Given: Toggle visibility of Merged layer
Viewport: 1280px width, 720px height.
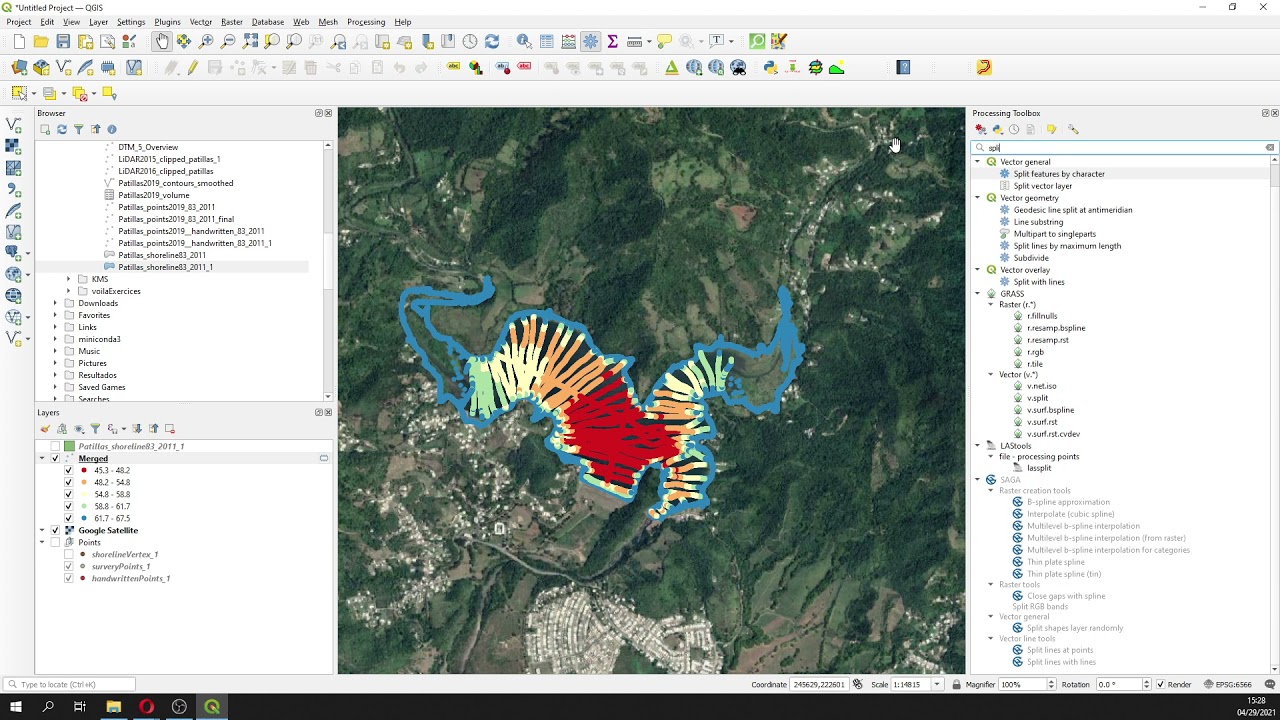Looking at the screenshot, I should [x=55, y=458].
